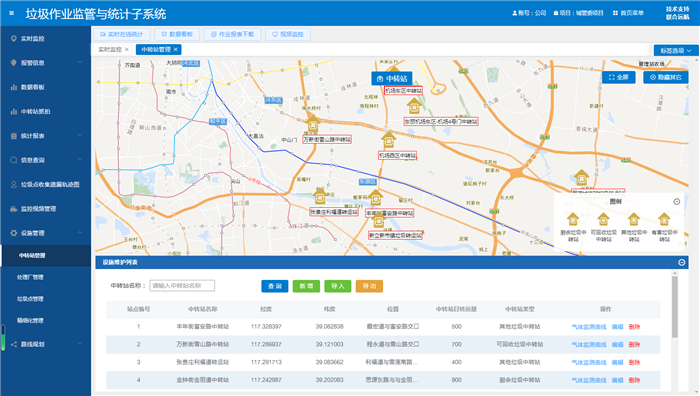Open 气体监测曲线 for 丰年街富安路中转站 row
The width and height of the screenshot is (700, 396).
(x=589, y=327)
